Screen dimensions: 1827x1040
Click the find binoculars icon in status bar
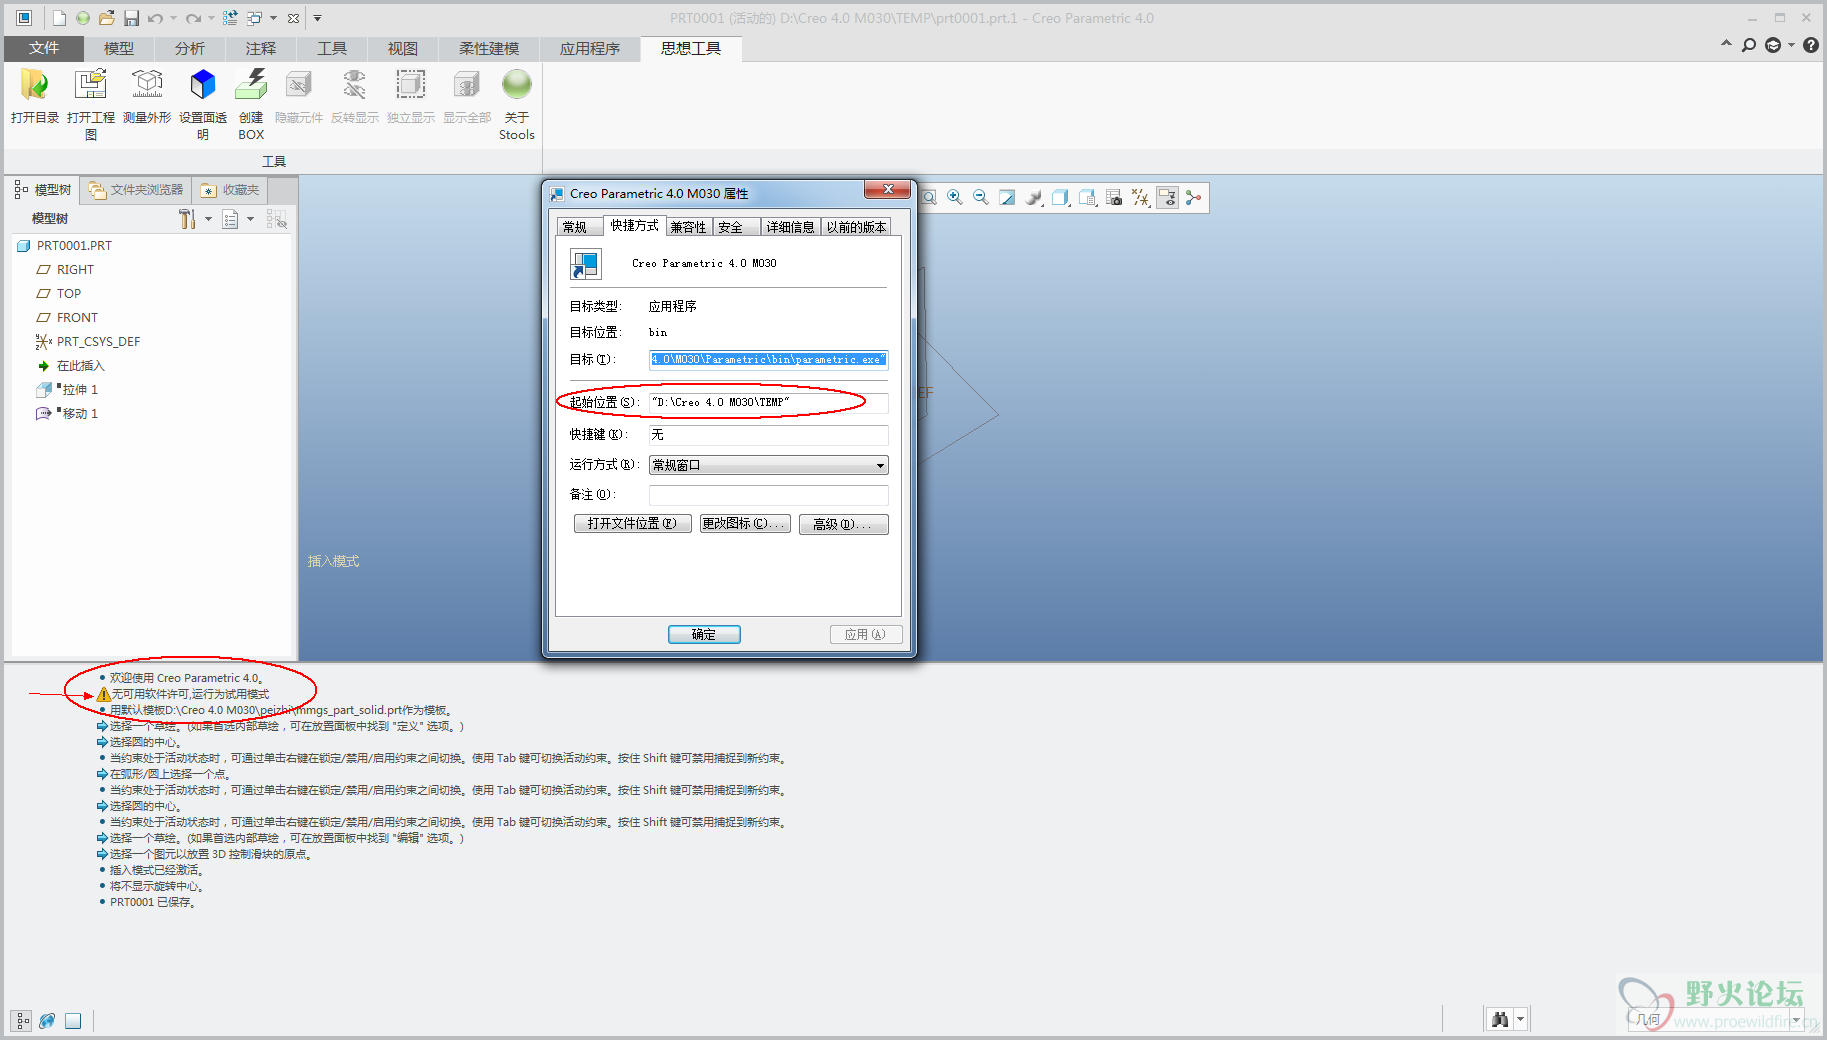(x=1500, y=1020)
